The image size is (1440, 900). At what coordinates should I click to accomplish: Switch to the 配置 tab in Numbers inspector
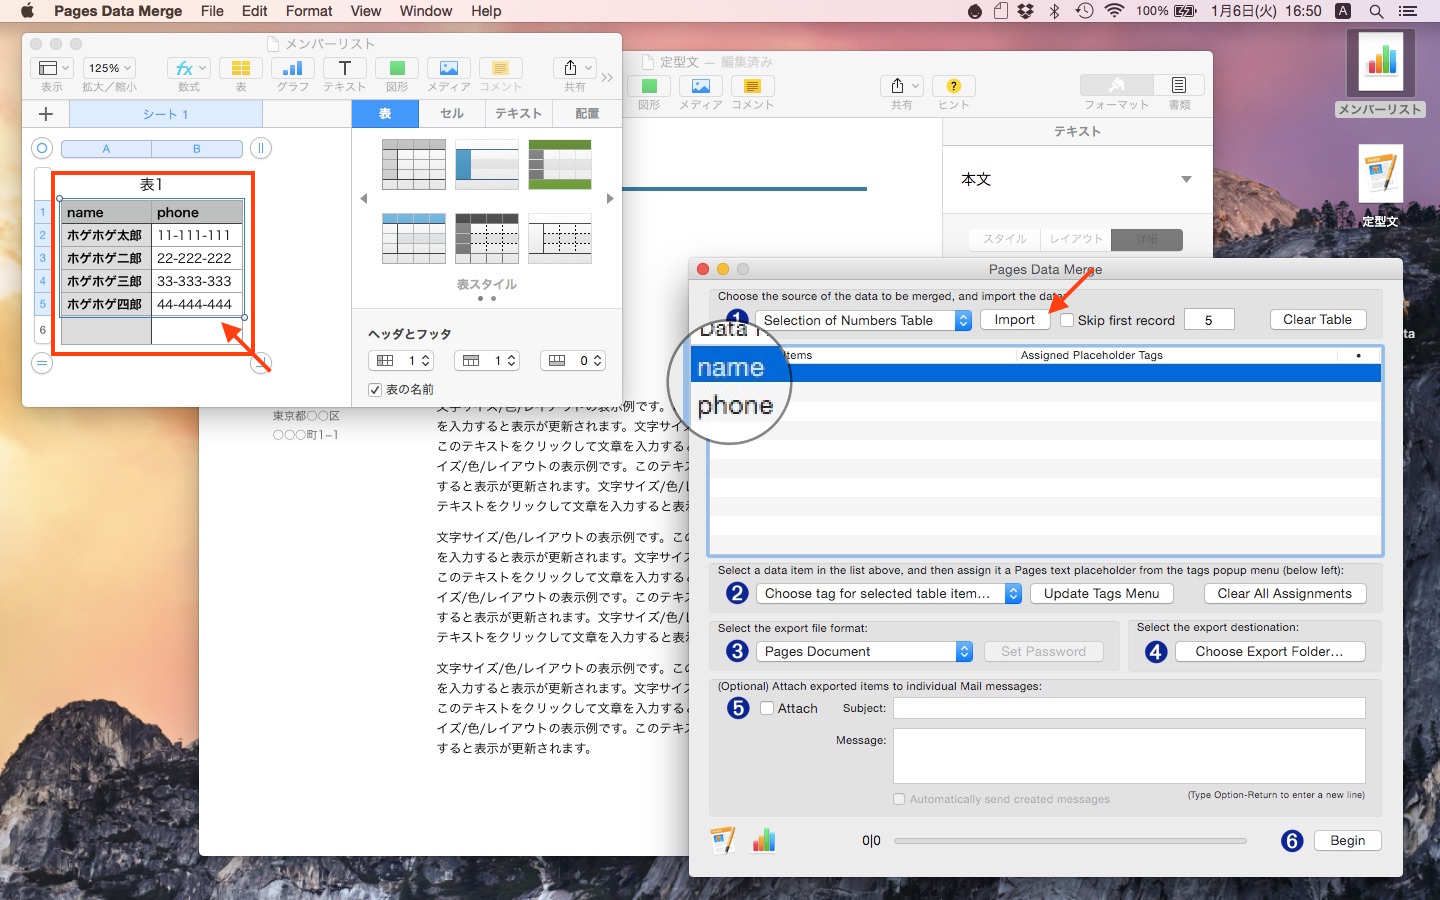(x=587, y=114)
